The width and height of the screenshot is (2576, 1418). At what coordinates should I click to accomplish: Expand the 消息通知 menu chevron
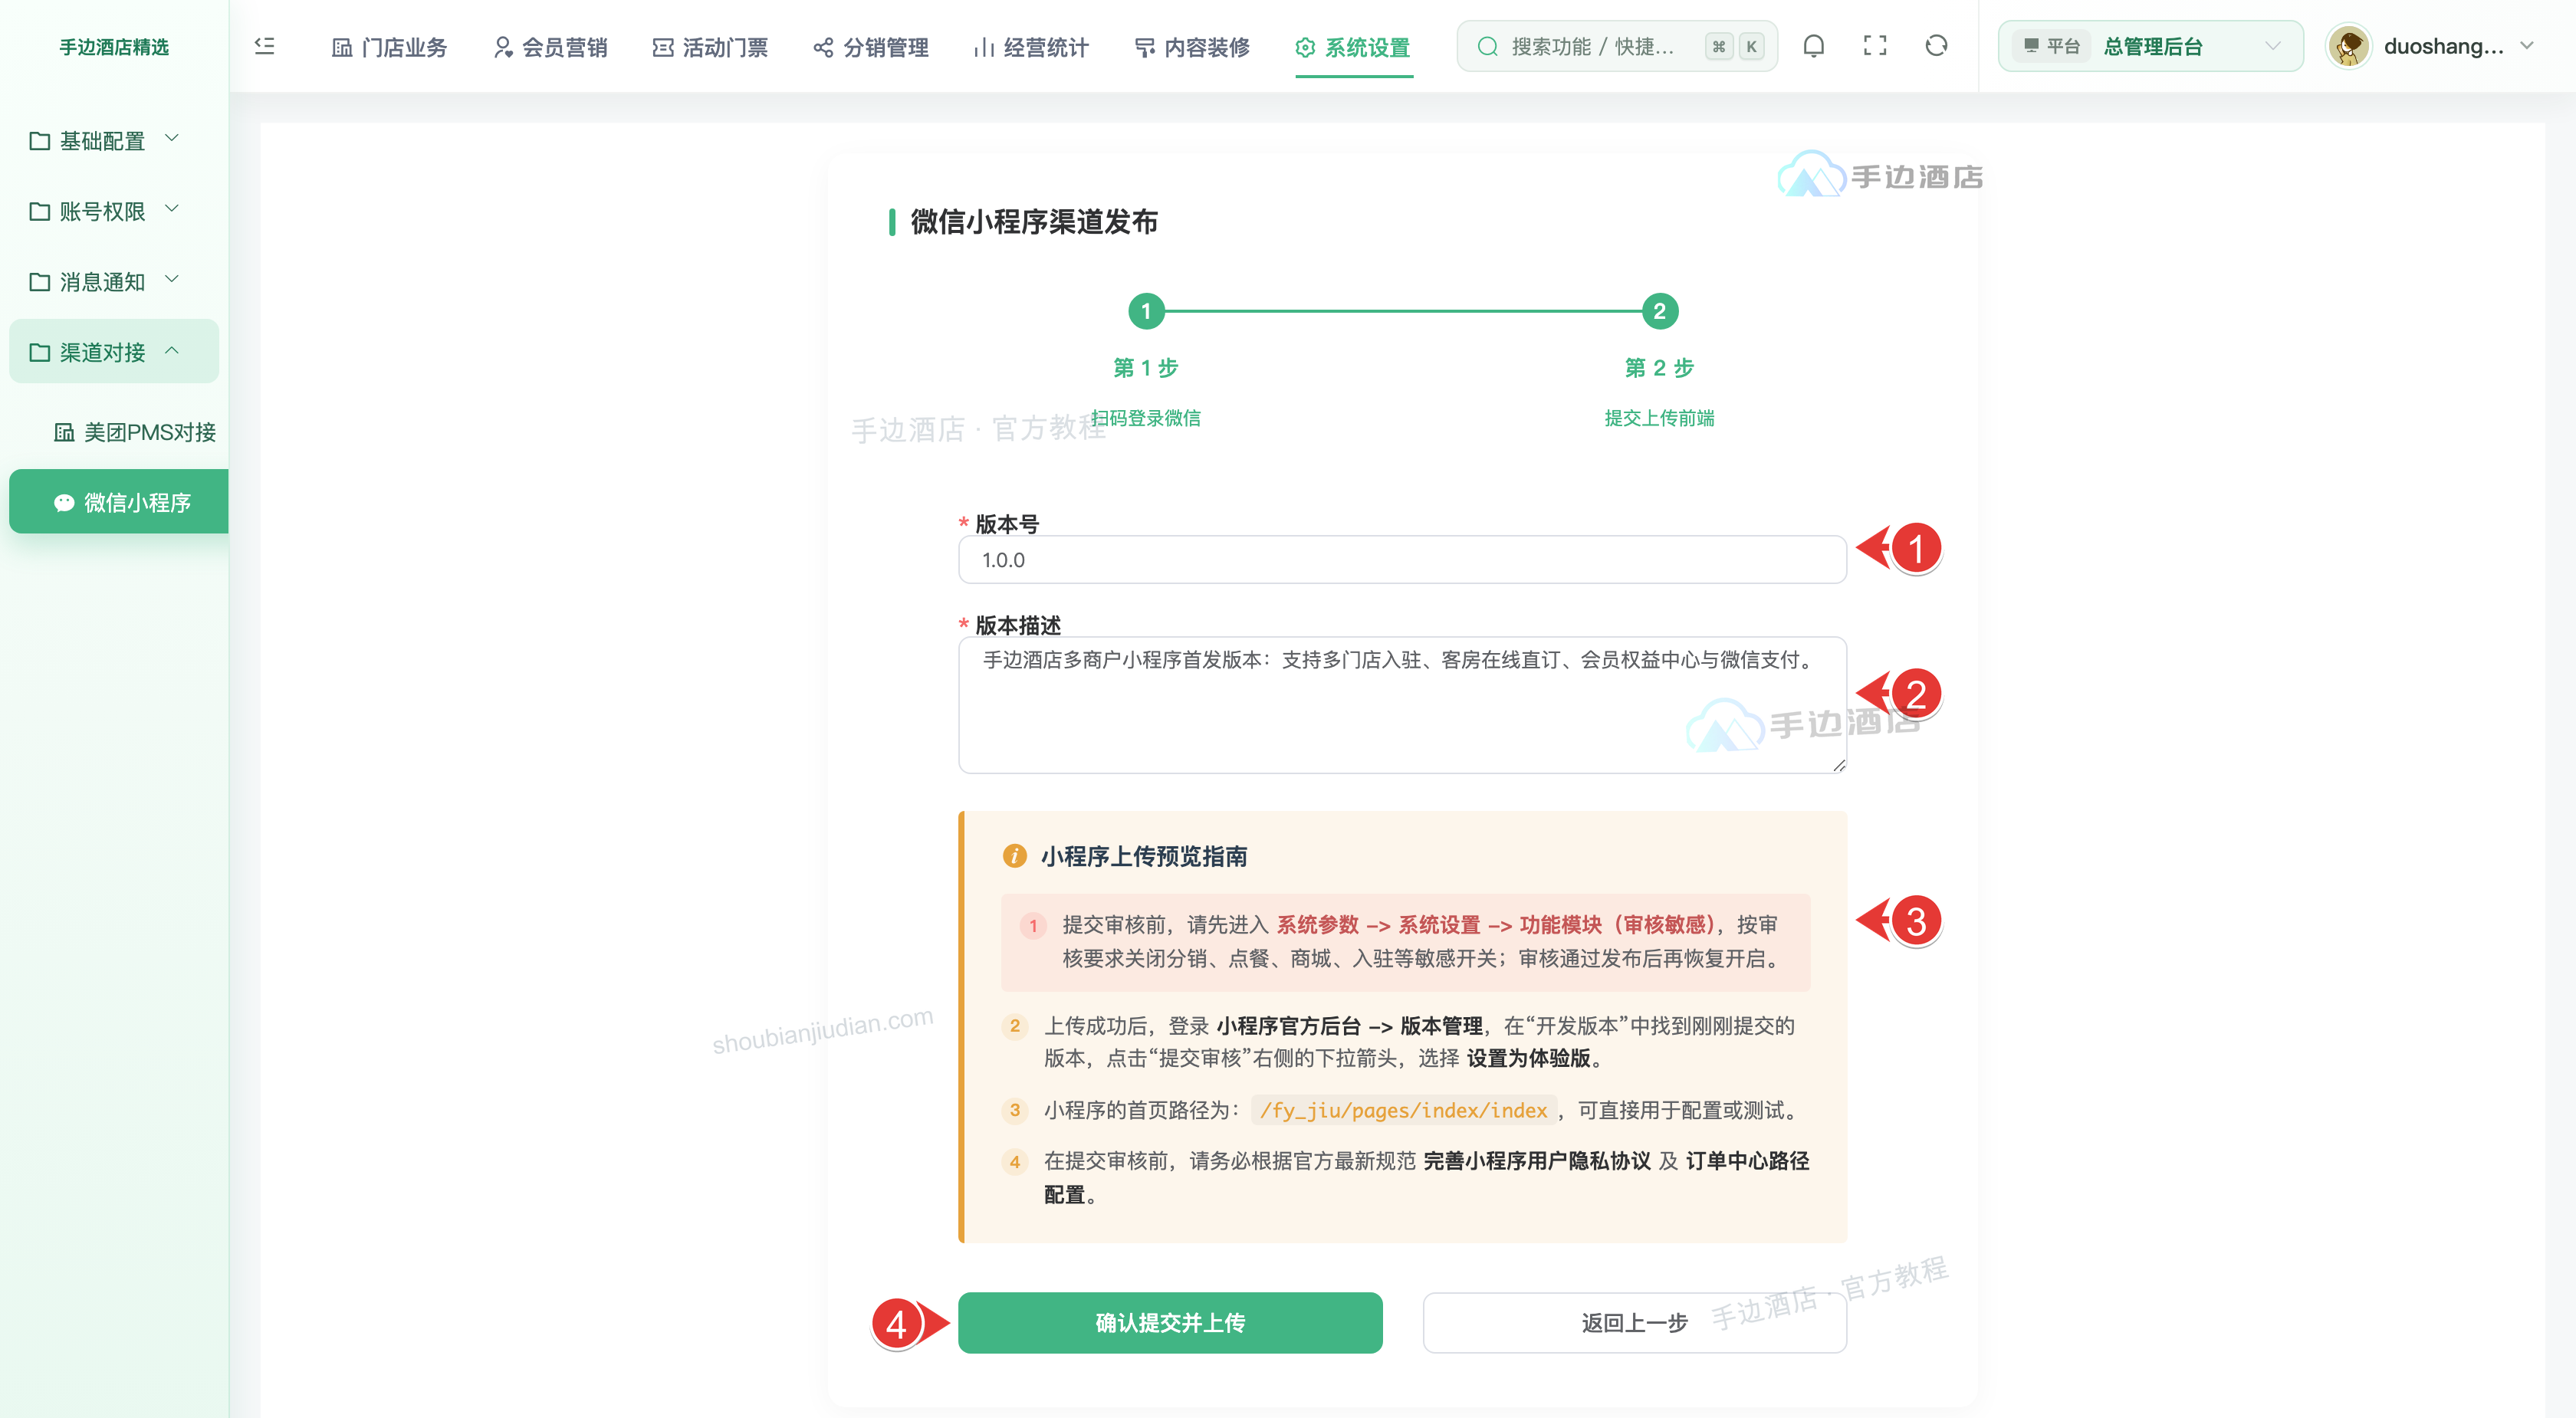coord(172,279)
